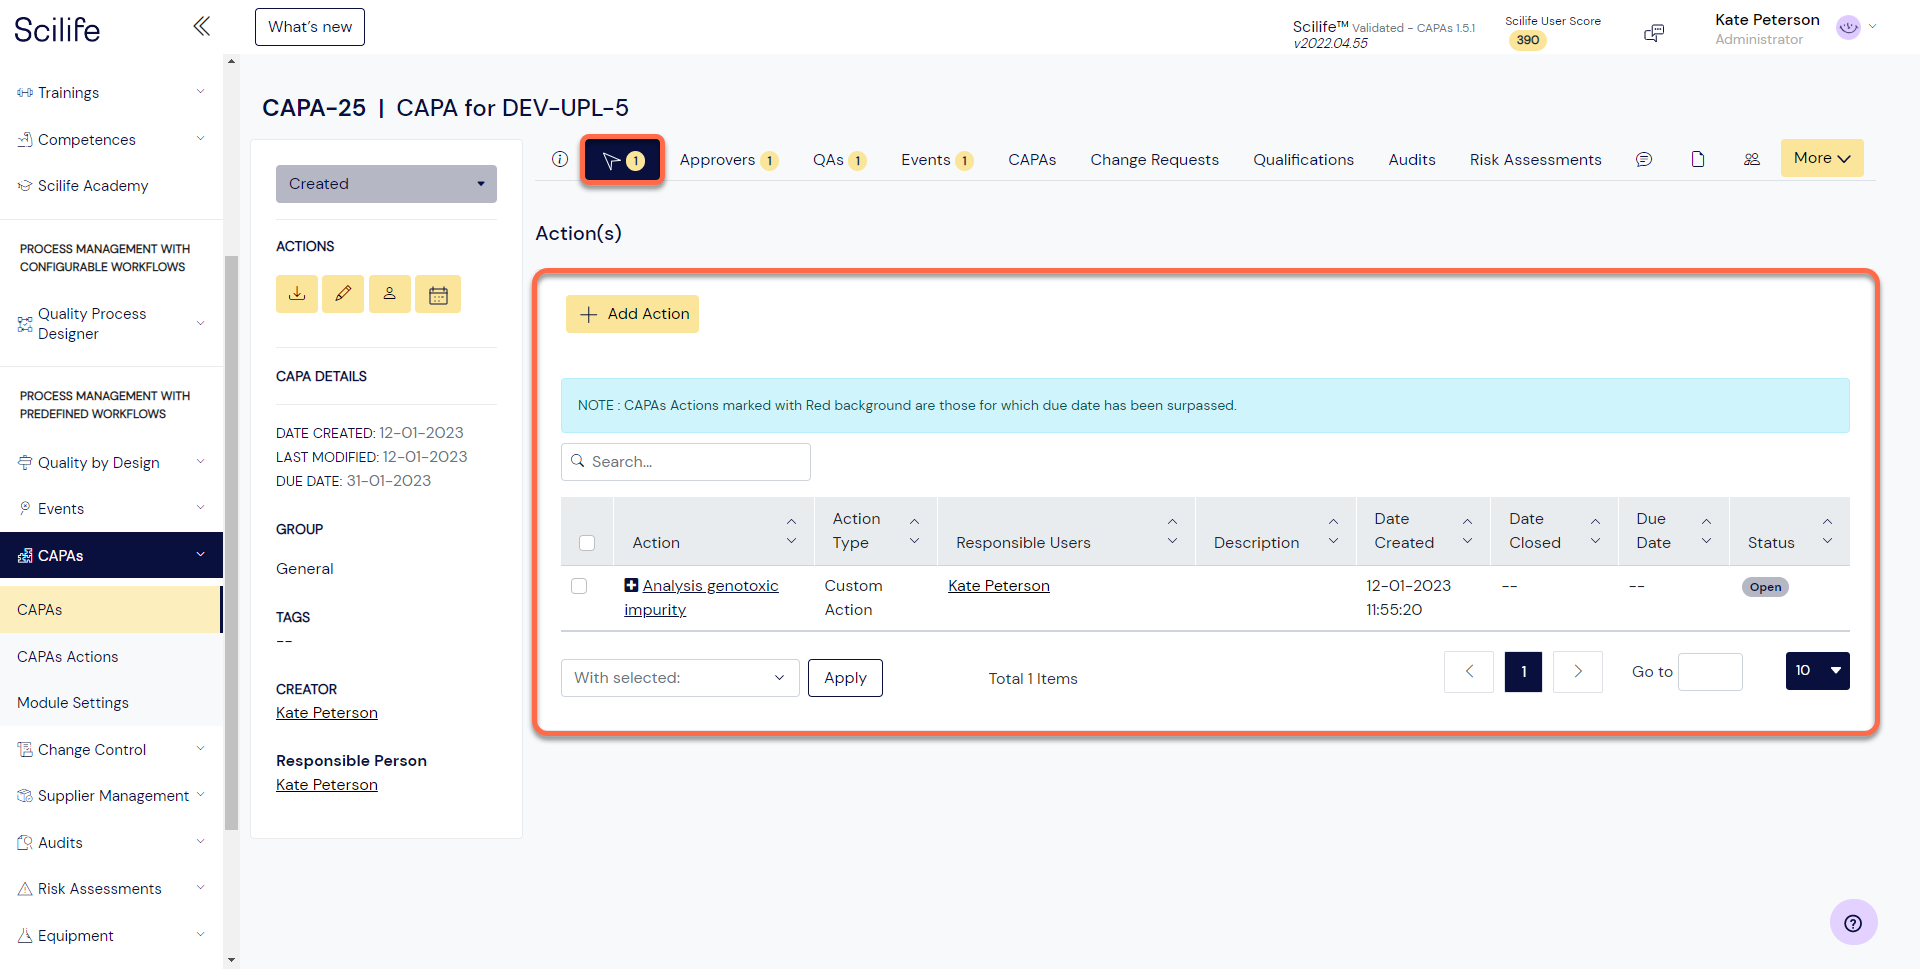This screenshot has height=969, width=1920.
Task: Select page 1 in pagination
Action: [x=1523, y=672]
